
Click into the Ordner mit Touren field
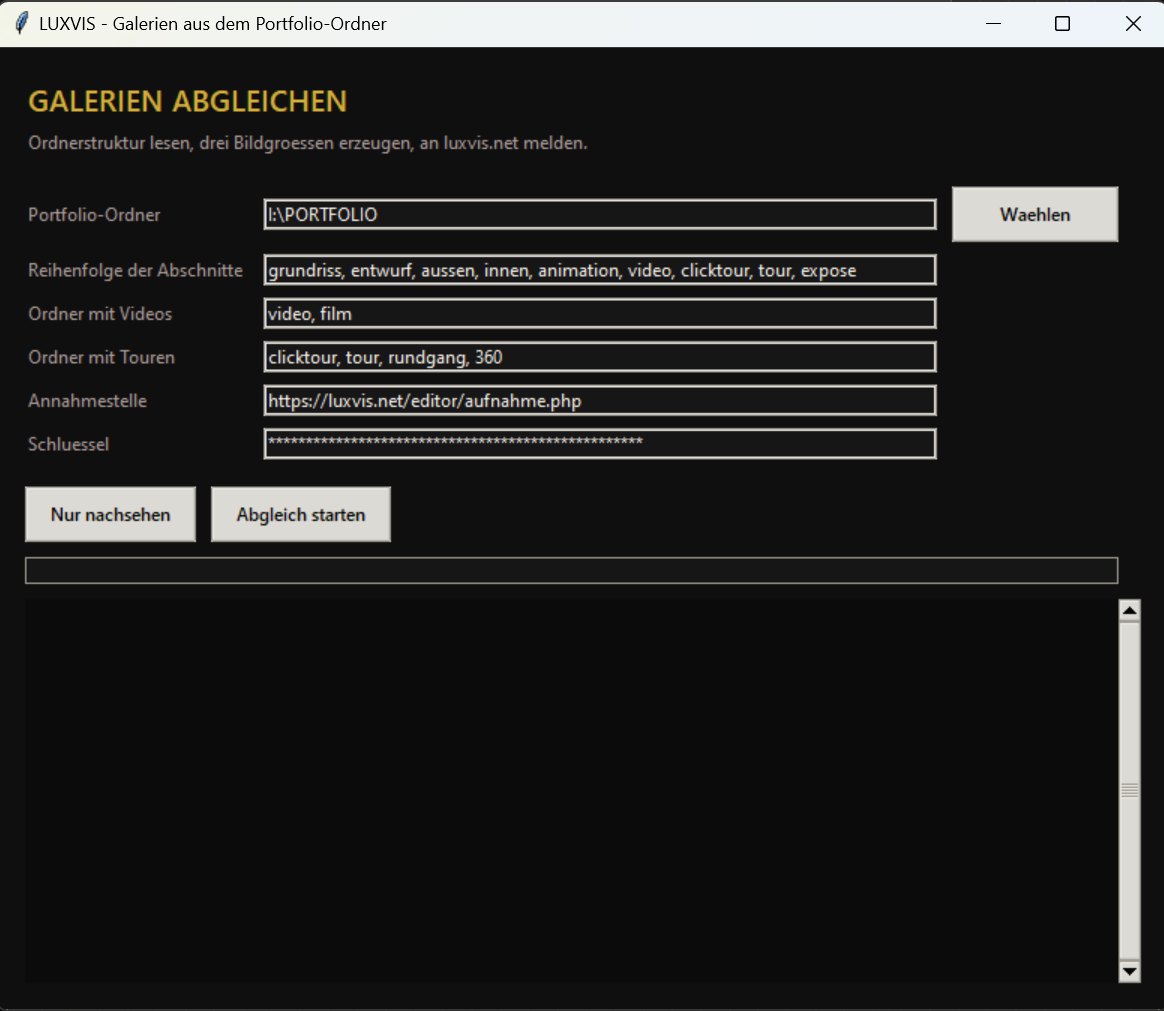(600, 357)
